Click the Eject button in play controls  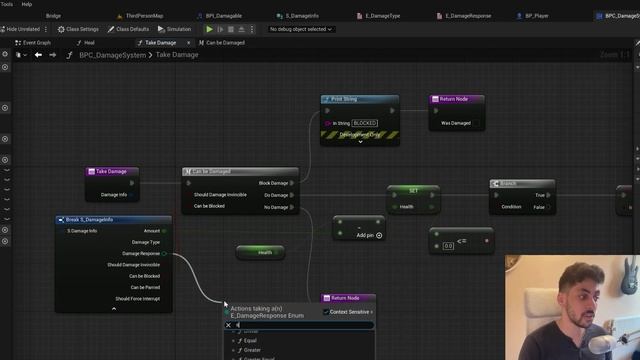(x=241, y=29)
